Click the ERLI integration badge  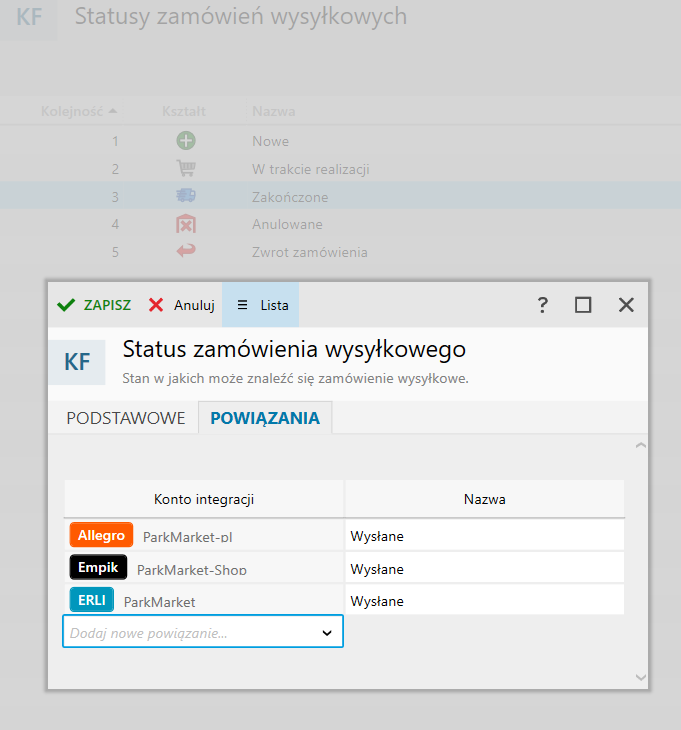(92, 600)
